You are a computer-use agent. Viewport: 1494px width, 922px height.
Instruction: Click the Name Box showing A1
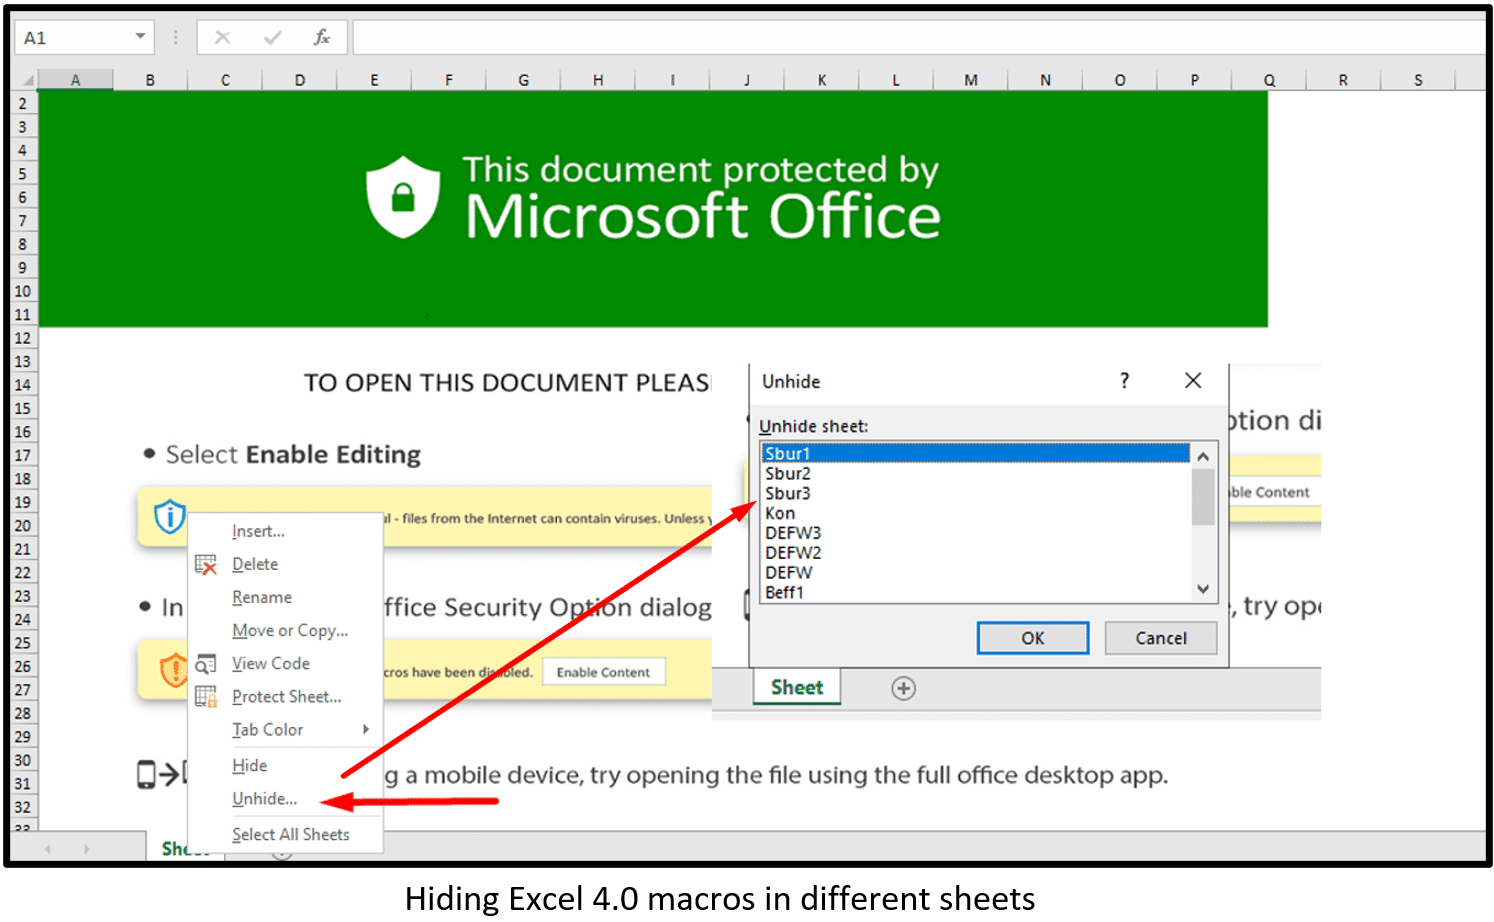coord(85,37)
